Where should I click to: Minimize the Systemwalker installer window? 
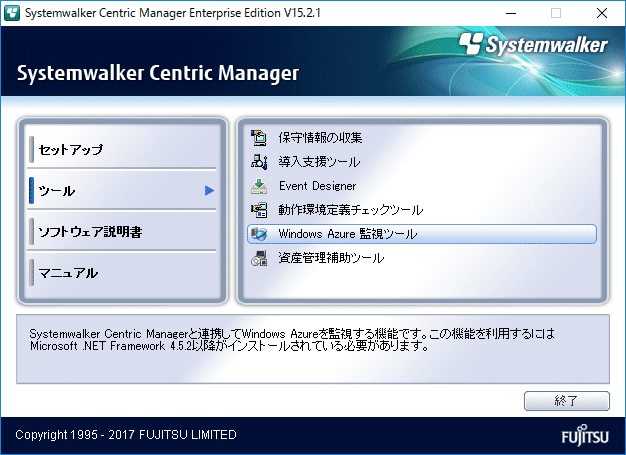[511, 13]
